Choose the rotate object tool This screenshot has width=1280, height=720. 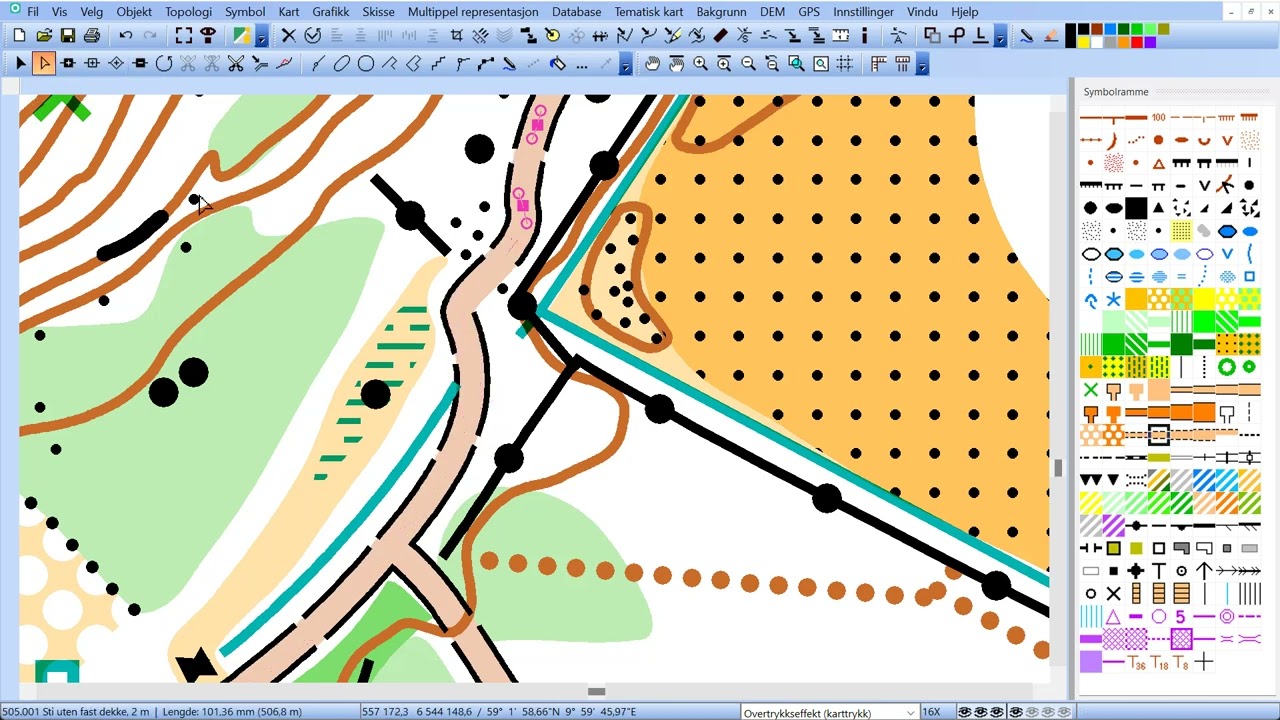tap(164, 64)
